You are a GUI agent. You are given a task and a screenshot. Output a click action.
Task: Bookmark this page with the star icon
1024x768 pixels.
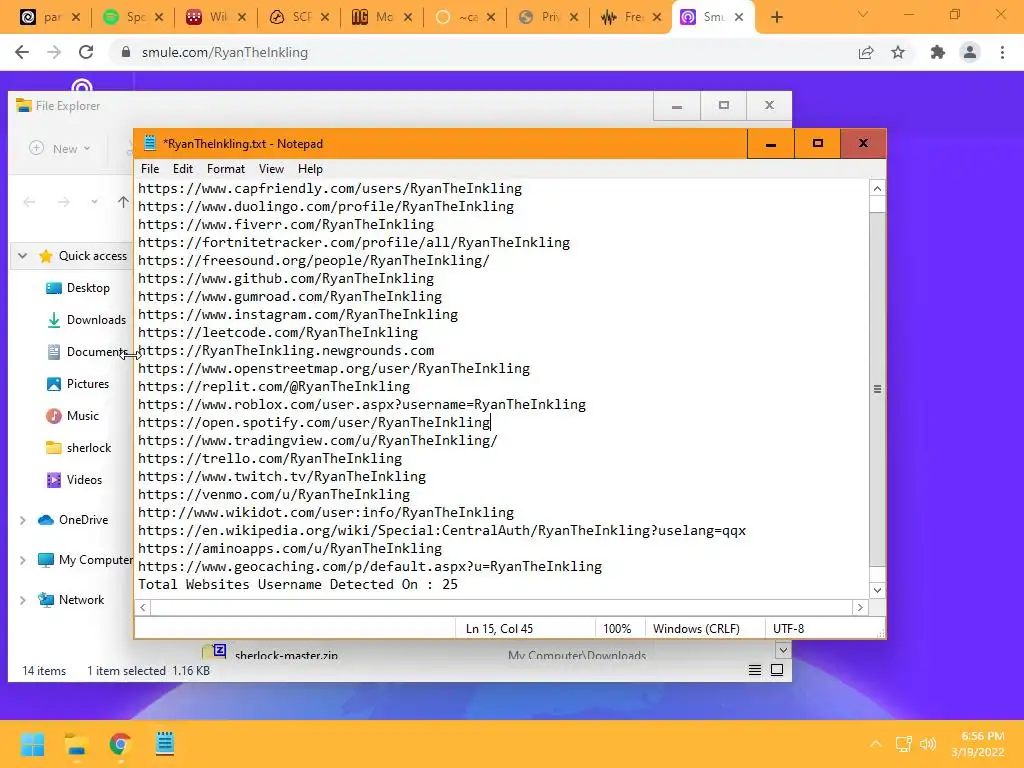(x=898, y=52)
